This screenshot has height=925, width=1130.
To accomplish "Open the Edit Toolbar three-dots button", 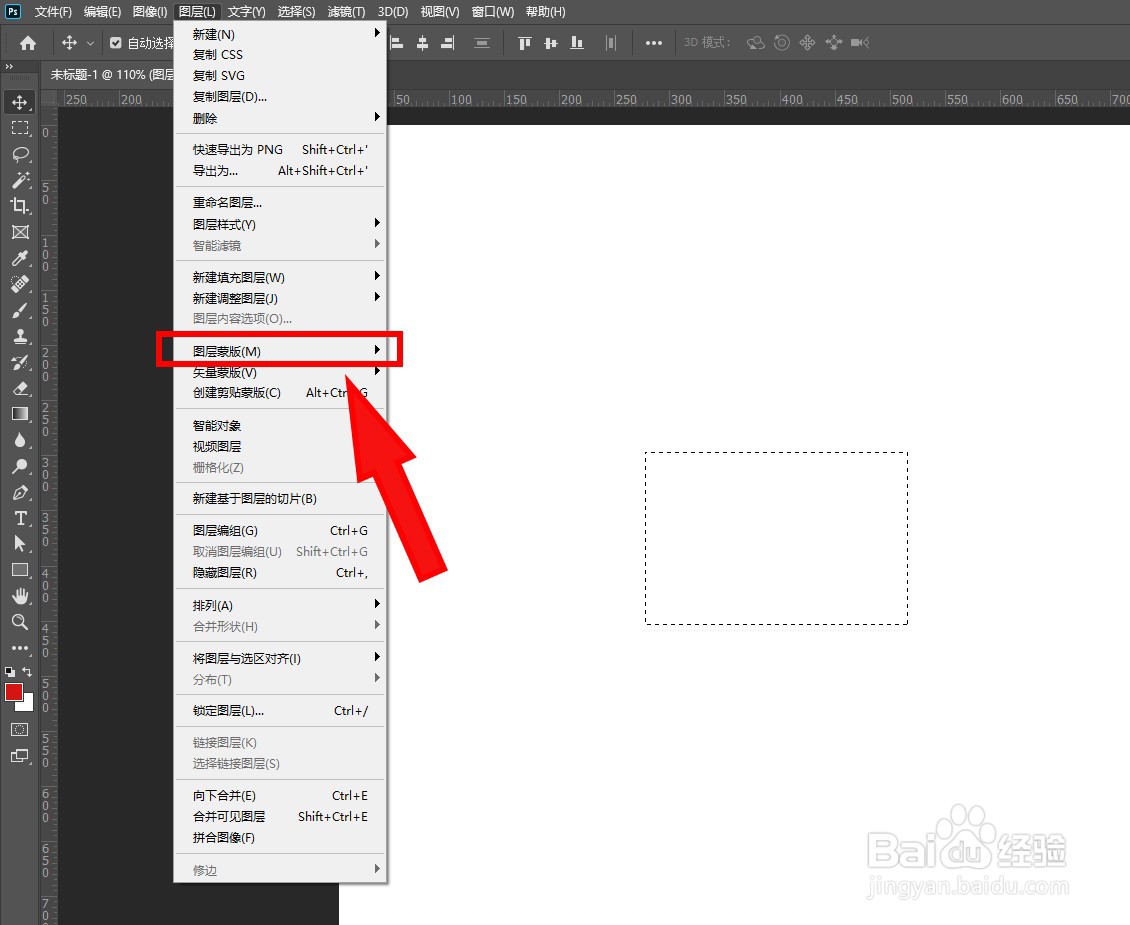I will point(19,648).
